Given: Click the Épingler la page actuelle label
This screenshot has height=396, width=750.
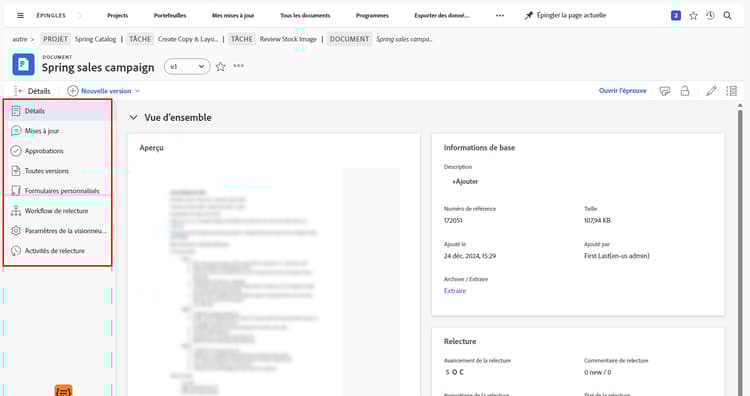Looking at the screenshot, I should tap(571, 15).
